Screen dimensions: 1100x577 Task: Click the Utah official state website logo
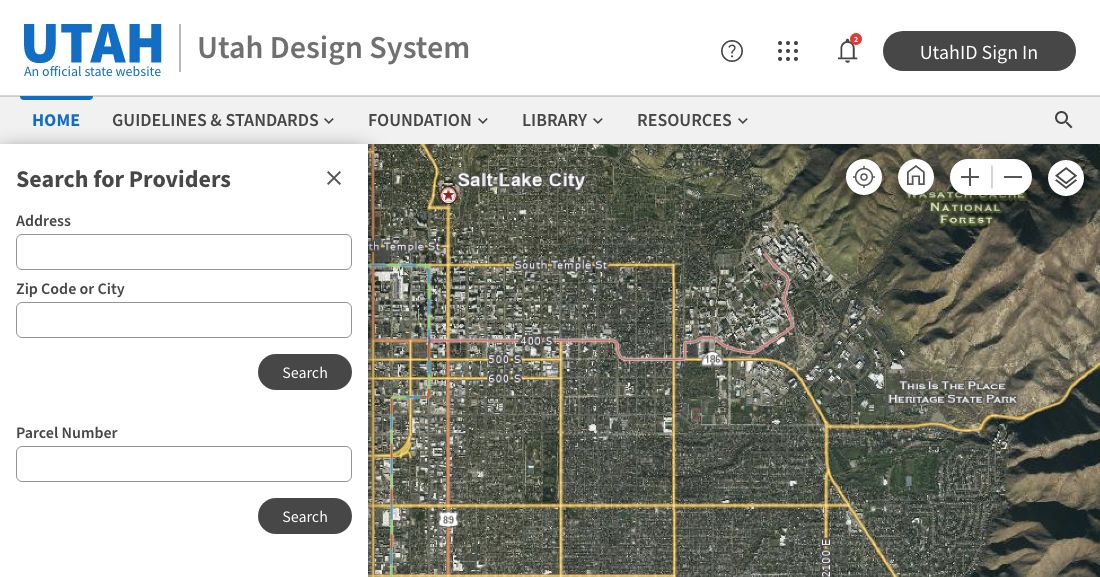click(92, 47)
